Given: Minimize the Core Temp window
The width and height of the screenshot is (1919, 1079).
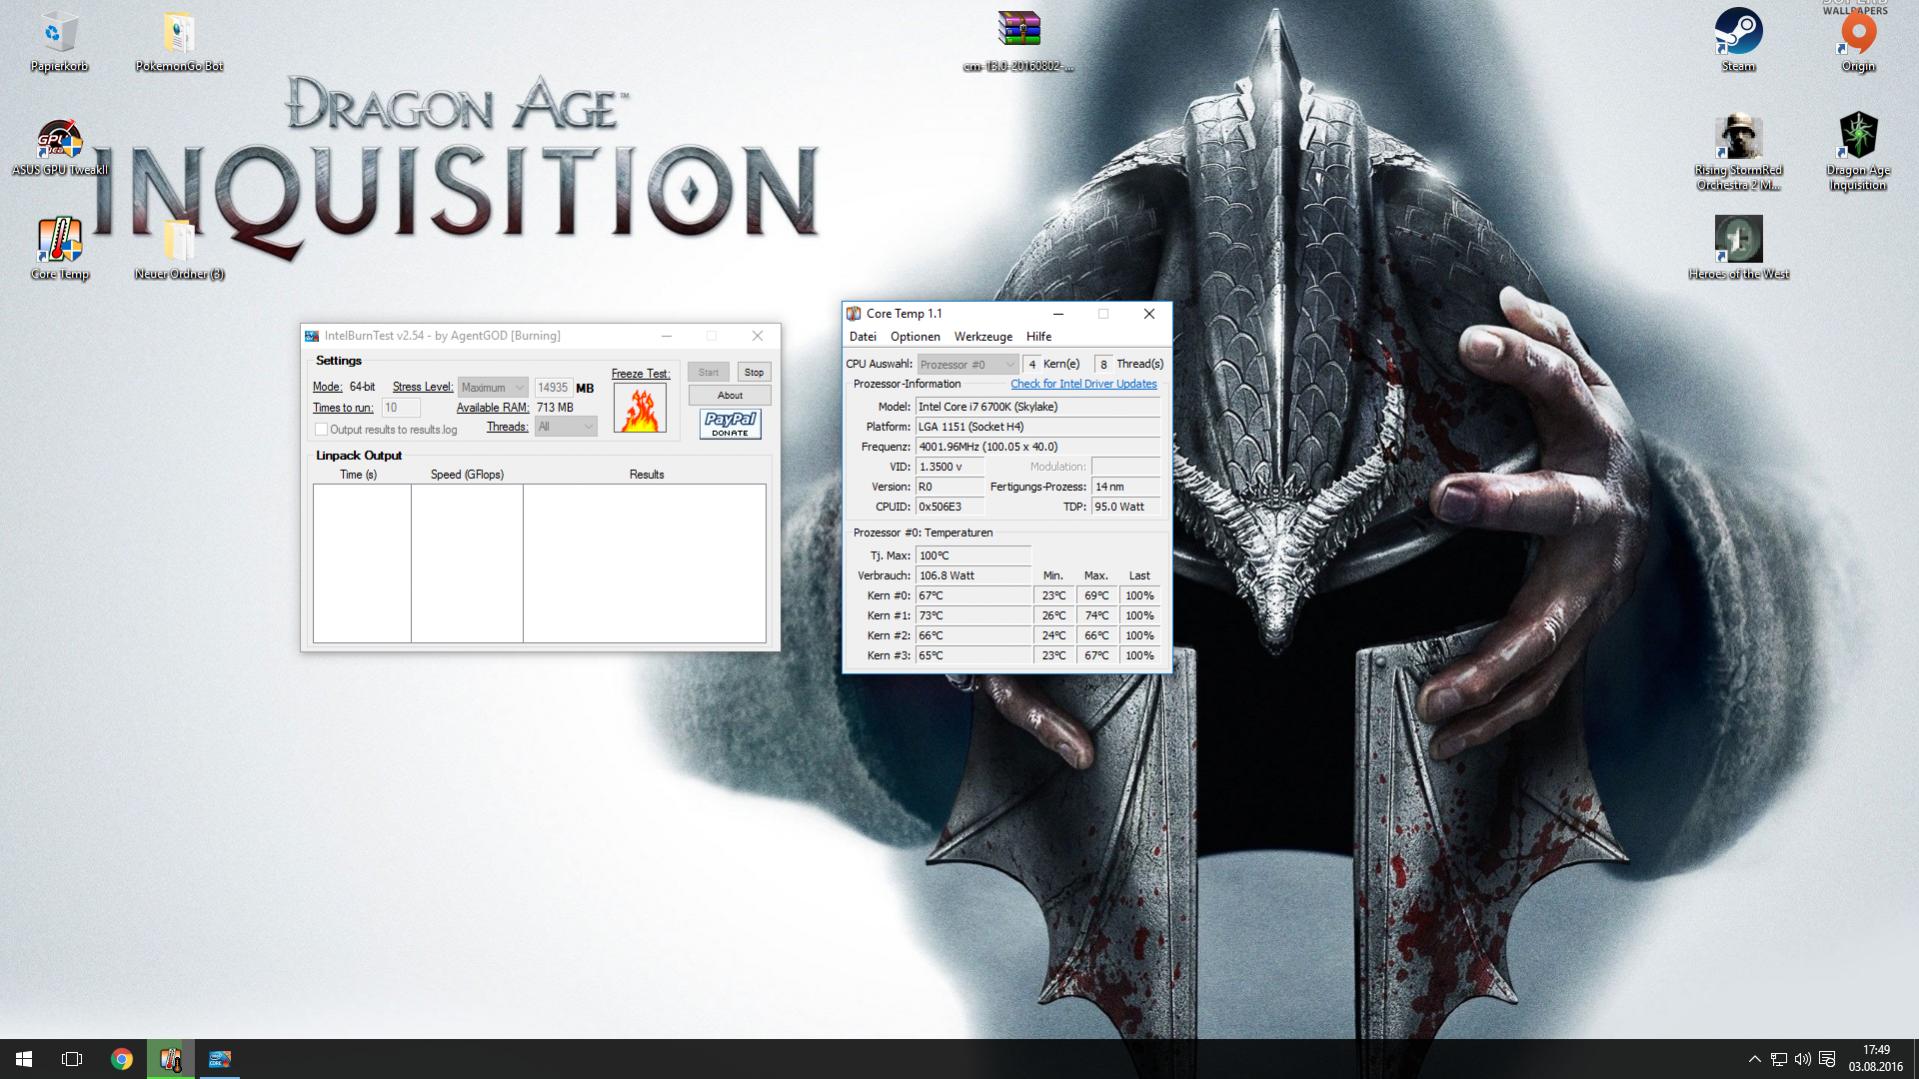Looking at the screenshot, I should coord(1058,314).
